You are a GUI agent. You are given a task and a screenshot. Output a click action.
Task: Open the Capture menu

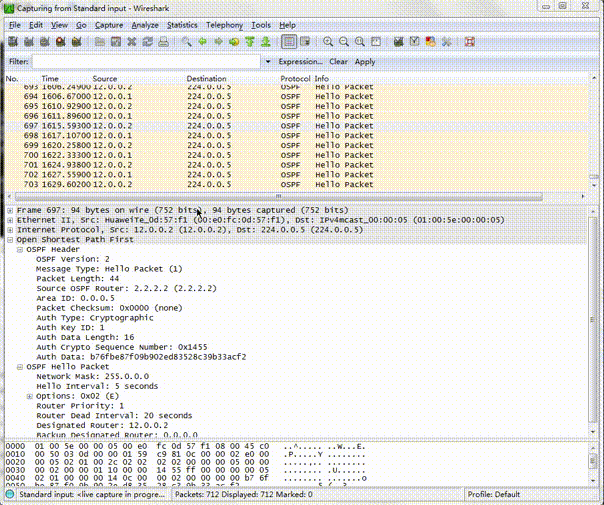pyautogui.click(x=109, y=25)
